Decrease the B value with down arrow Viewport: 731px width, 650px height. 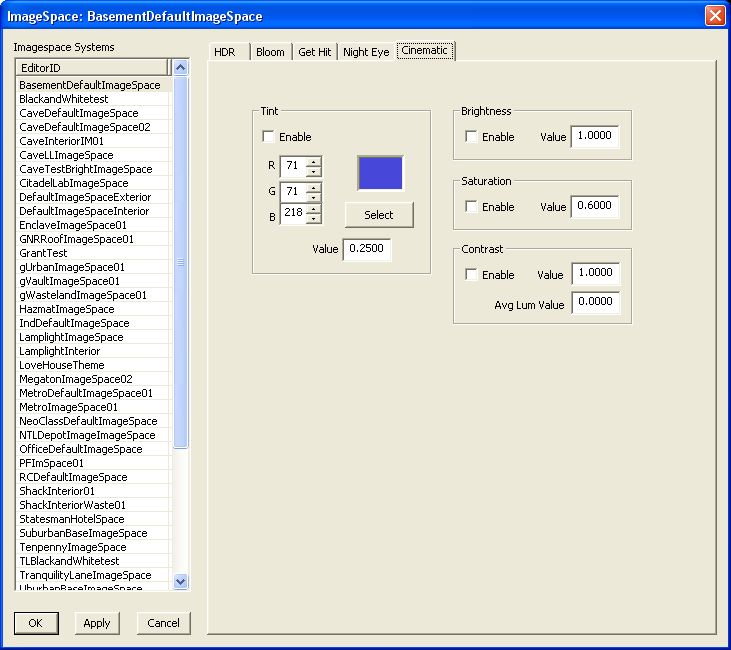click(313, 218)
